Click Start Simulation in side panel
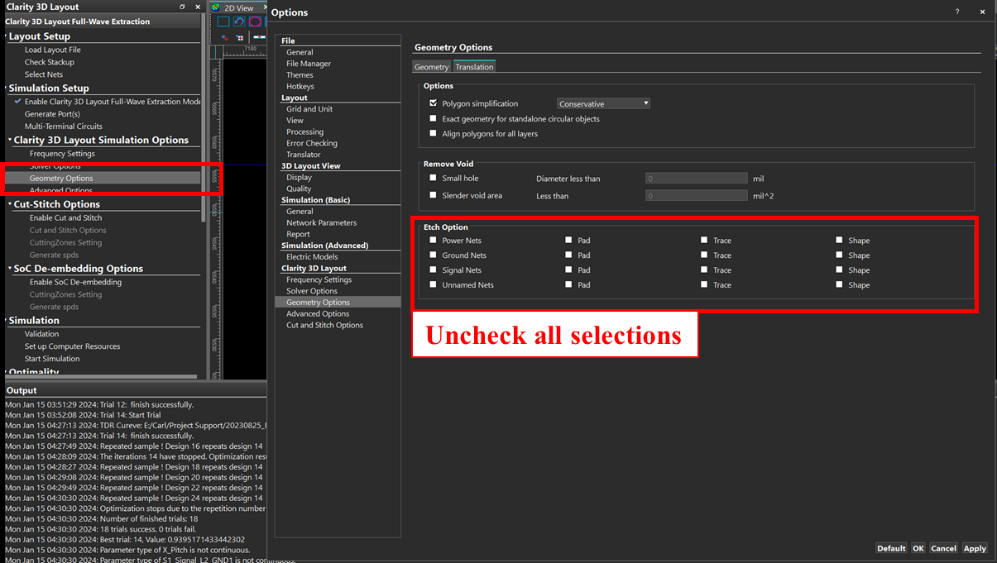 (52, 359)
